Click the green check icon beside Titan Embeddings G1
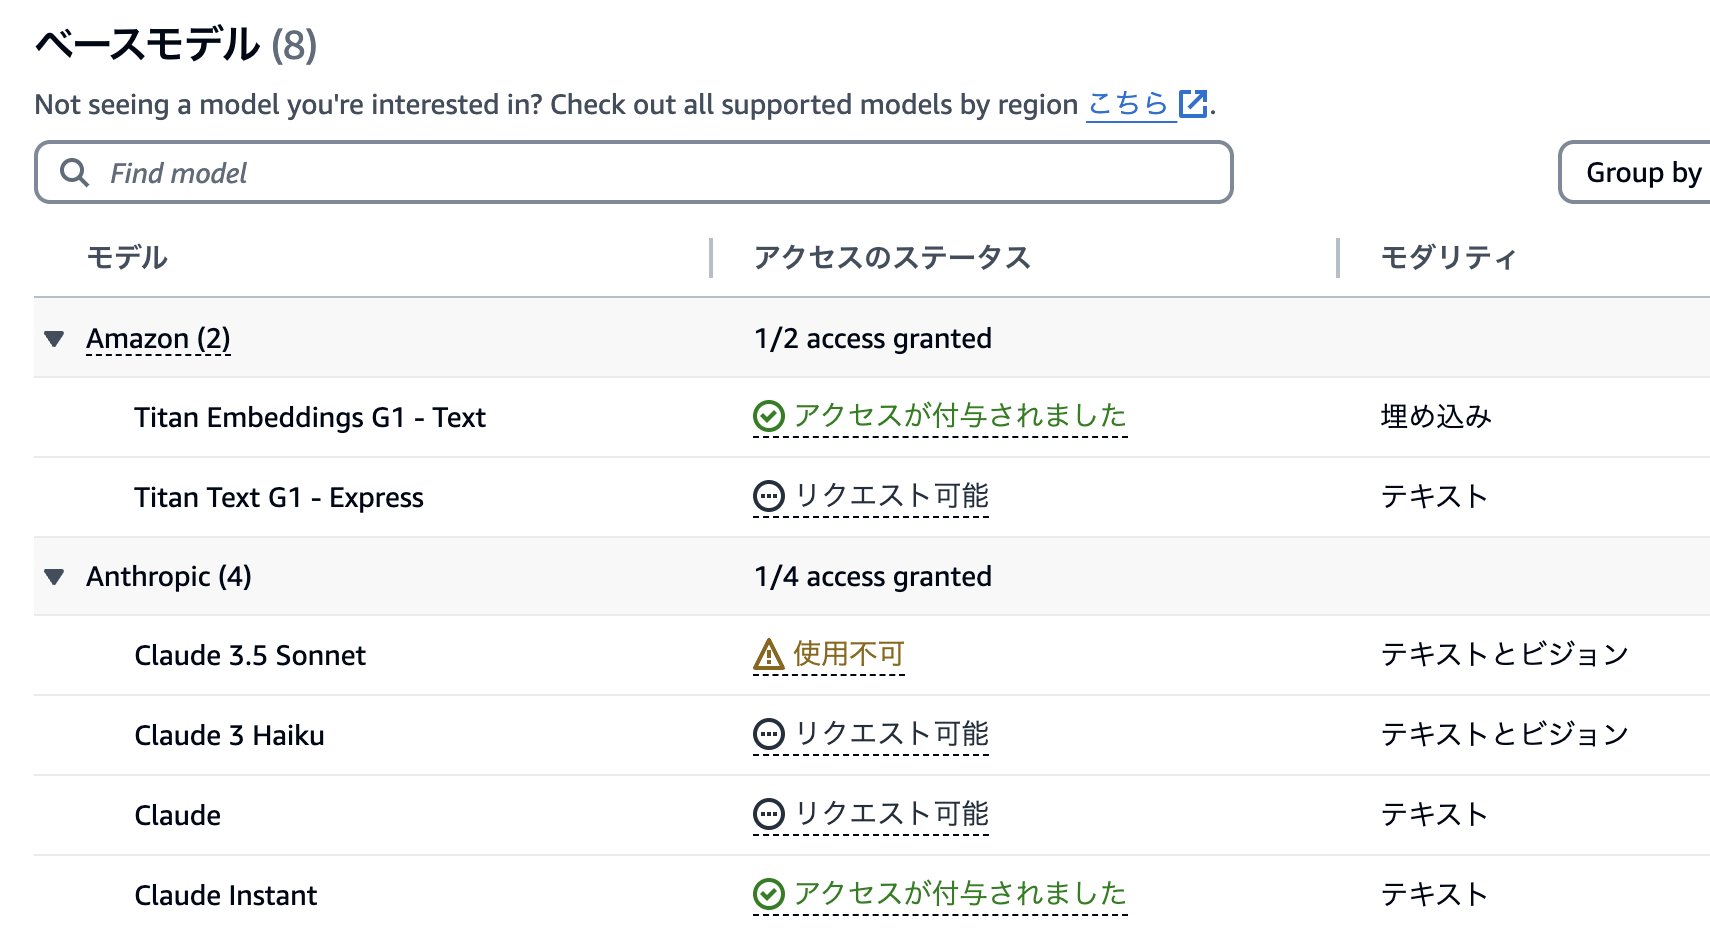Screen dimensions: 1710x934 768,415
